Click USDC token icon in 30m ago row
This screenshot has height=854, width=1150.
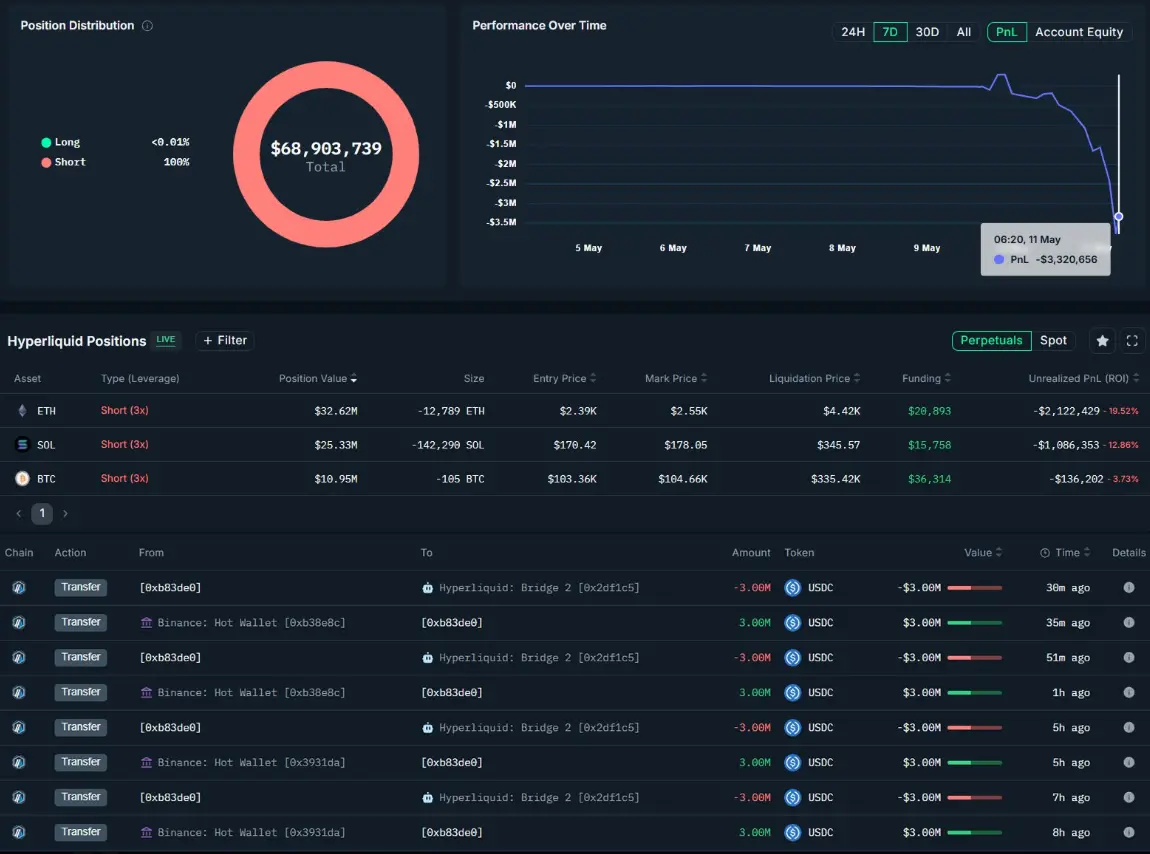click(792, 588)
